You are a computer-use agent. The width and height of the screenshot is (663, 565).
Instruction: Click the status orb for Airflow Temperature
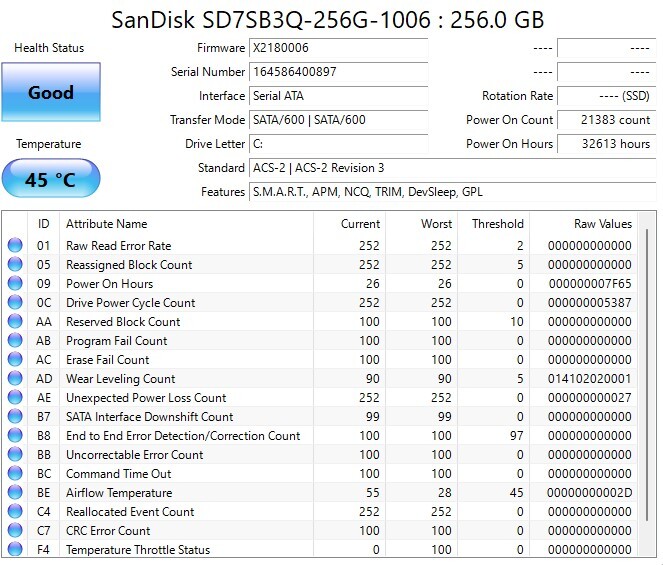click(x=15, y=493)
